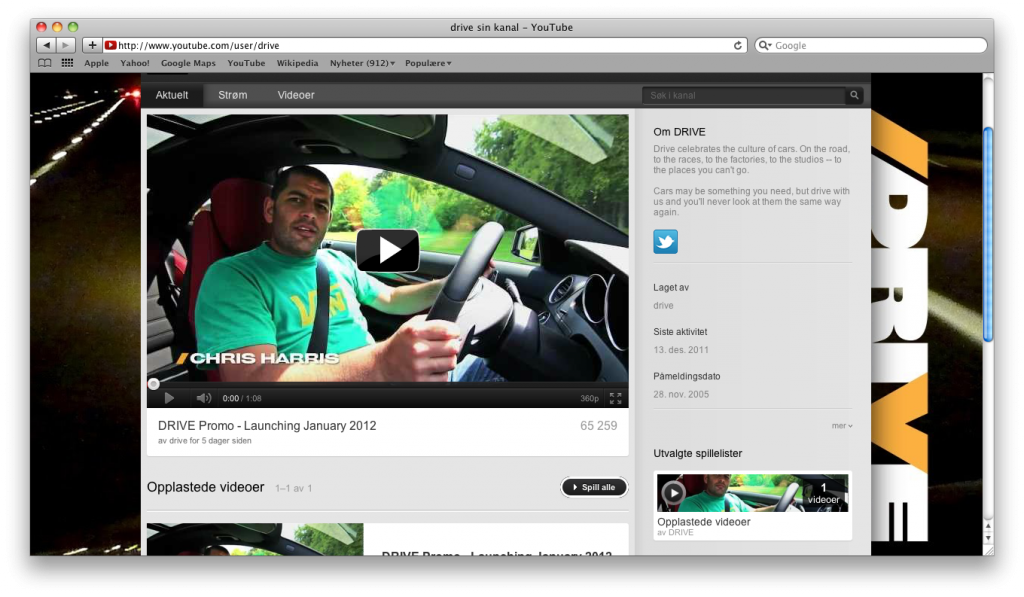Screen dimensions: 1024x597
Task: Click the 65 259 view count
Action: click(x=598, y=426)
